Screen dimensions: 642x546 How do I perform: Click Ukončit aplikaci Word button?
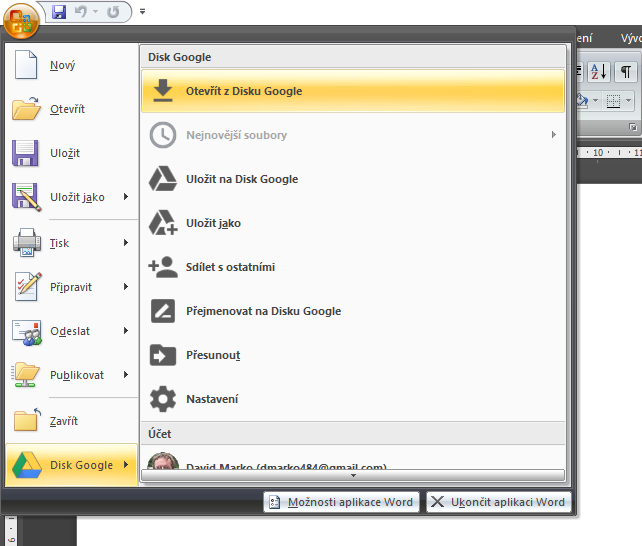pyautogui.click(x=499, y=502)
